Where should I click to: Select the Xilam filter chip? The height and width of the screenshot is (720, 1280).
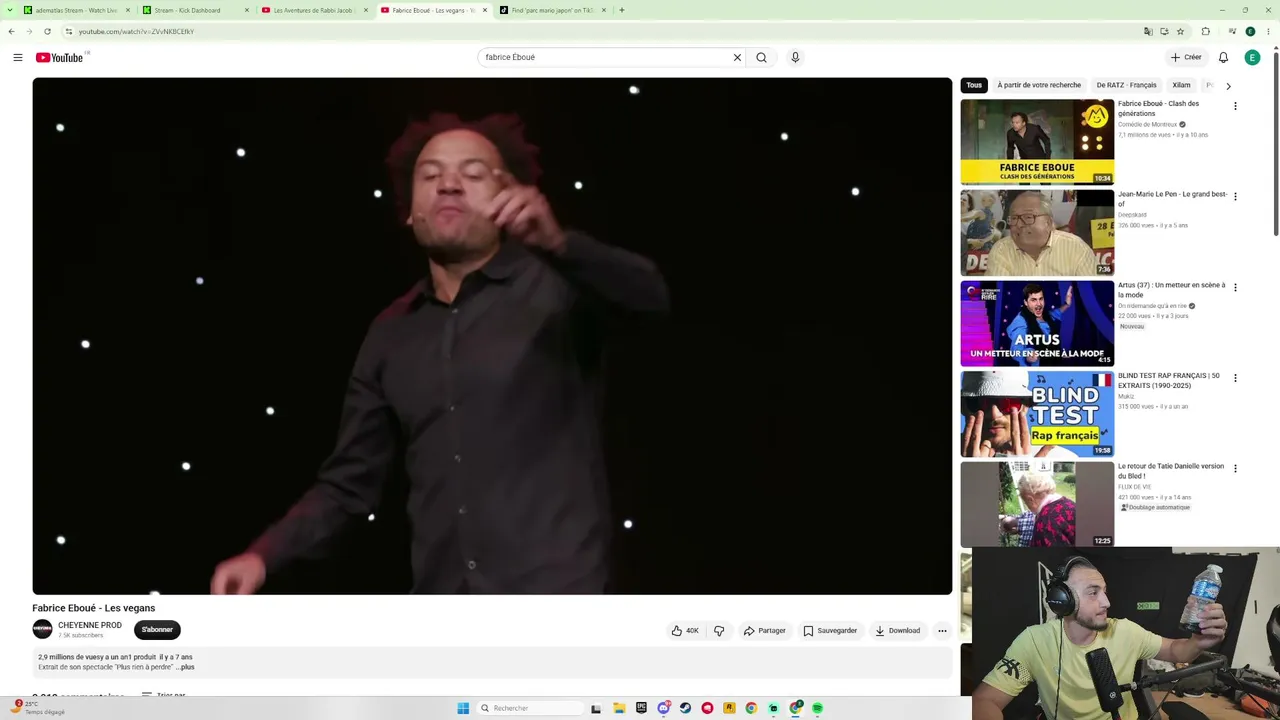[x=1181, y=85]
